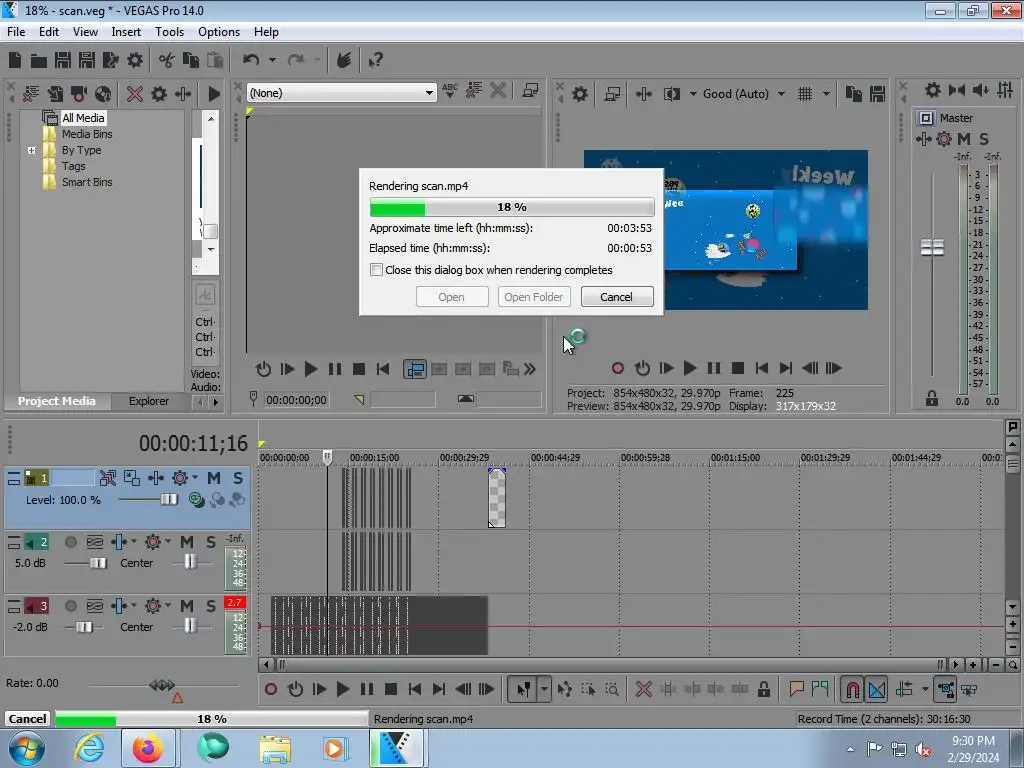1024x768 pixels.
Task: Click the Undo arrow icon
Action: tap(251, 60)
